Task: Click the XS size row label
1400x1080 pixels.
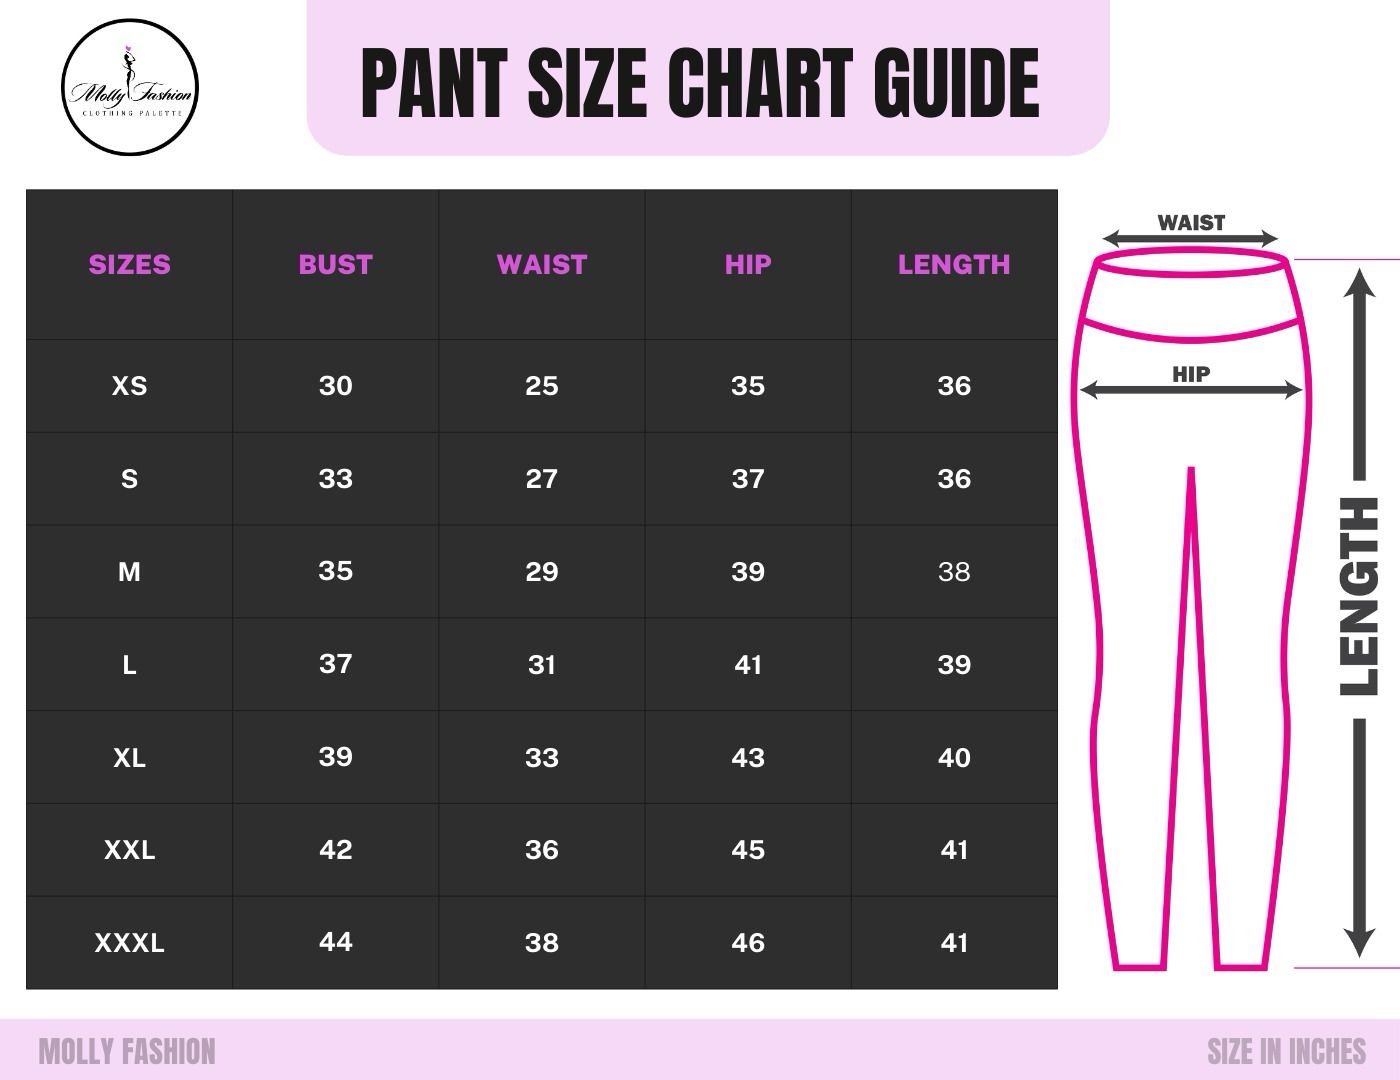Action: (130, 386)
